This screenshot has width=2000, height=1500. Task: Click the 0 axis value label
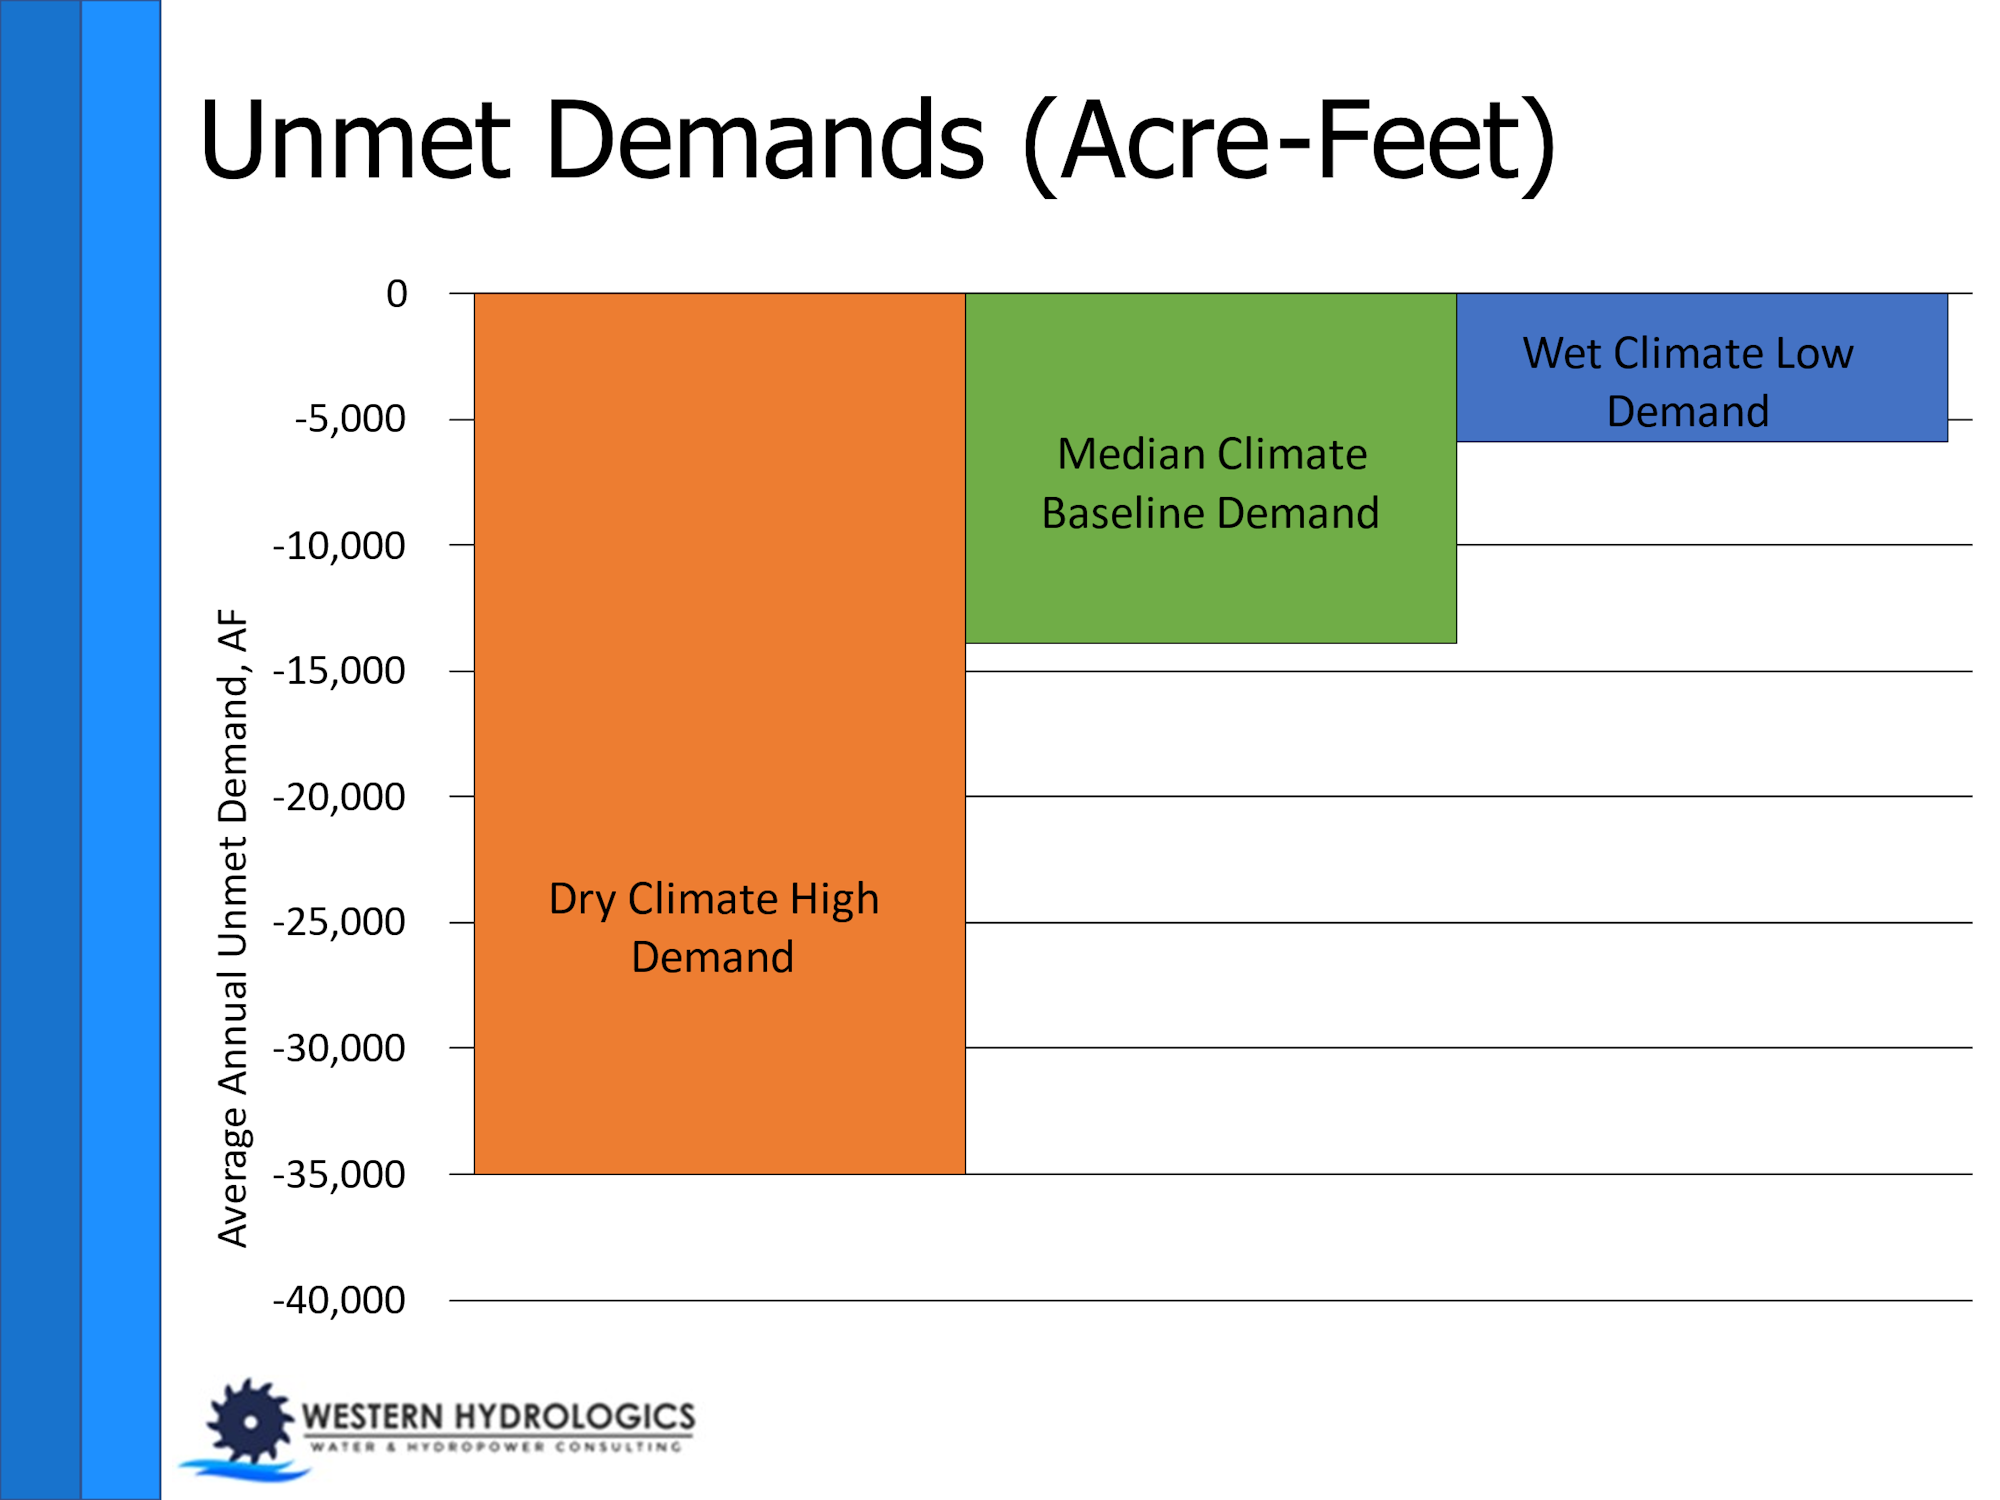click(397, 294)
